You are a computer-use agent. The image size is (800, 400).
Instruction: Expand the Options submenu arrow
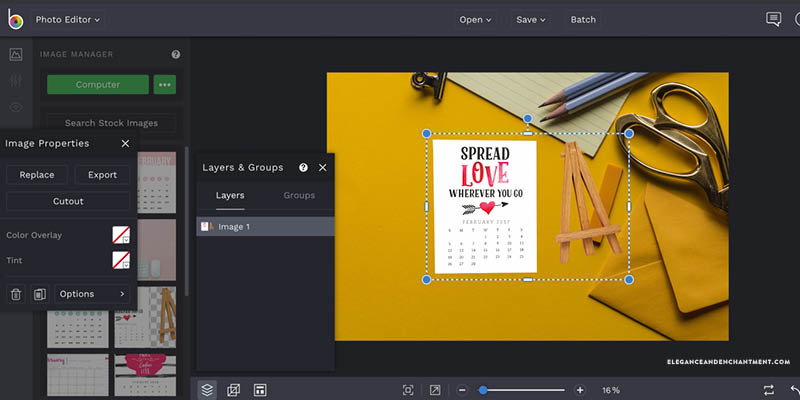(122, 294)
